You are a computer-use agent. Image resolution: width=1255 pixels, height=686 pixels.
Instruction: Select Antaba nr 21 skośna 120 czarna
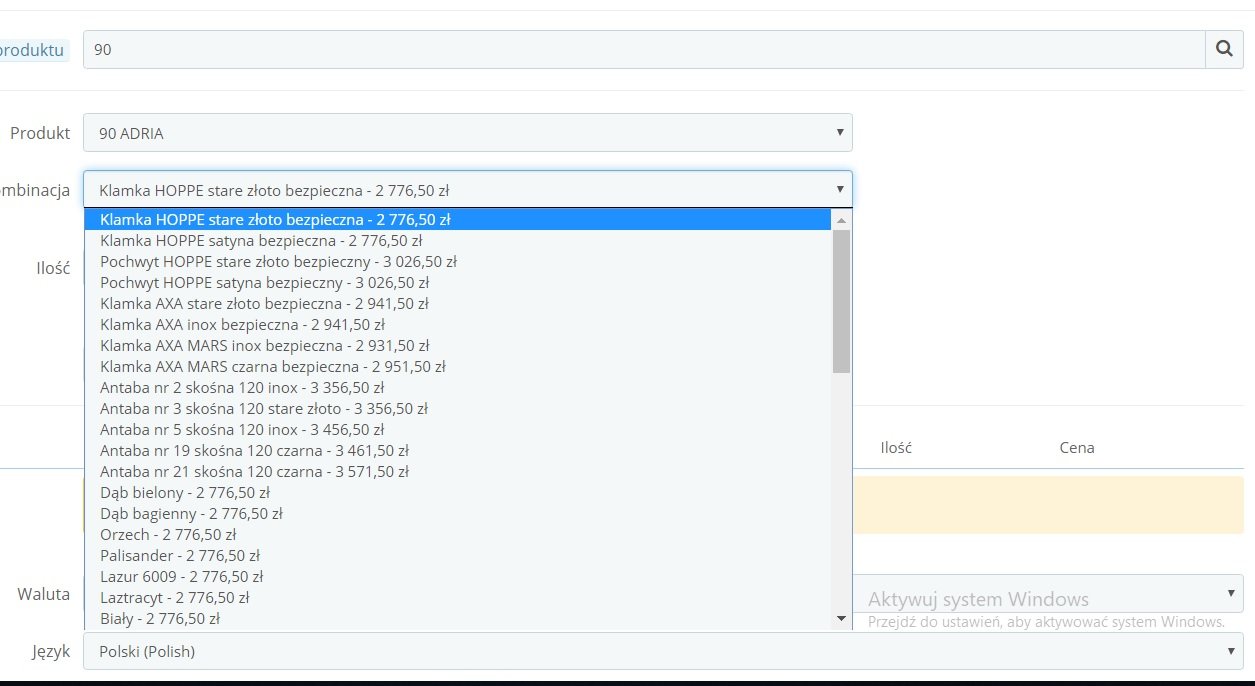click(x=458, y=471)
